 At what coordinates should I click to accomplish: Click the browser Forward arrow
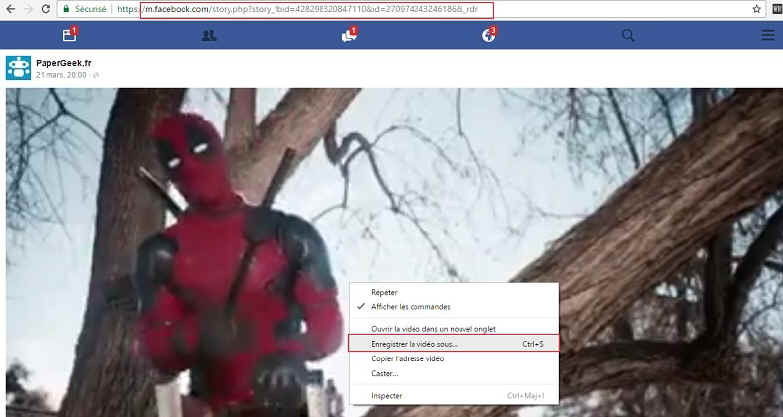pos(28,9)
